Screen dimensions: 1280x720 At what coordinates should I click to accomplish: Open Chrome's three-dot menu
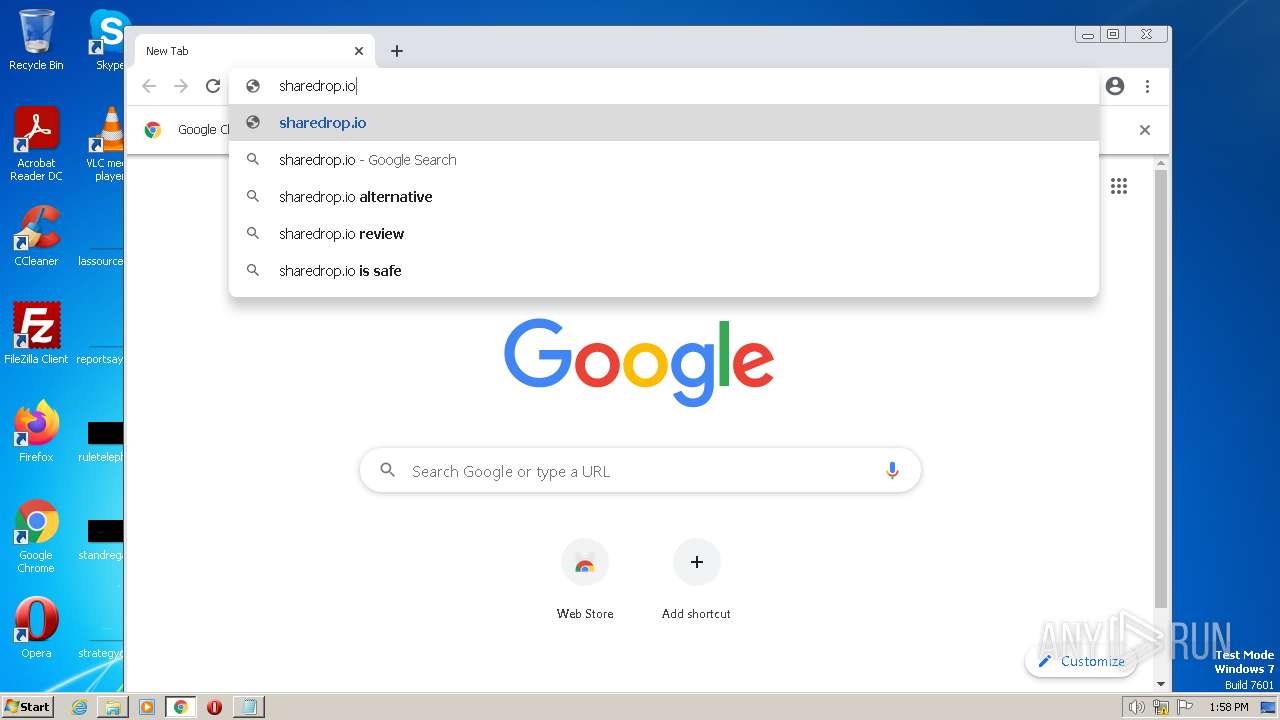pyautogui.click(x=1147, y=86)
